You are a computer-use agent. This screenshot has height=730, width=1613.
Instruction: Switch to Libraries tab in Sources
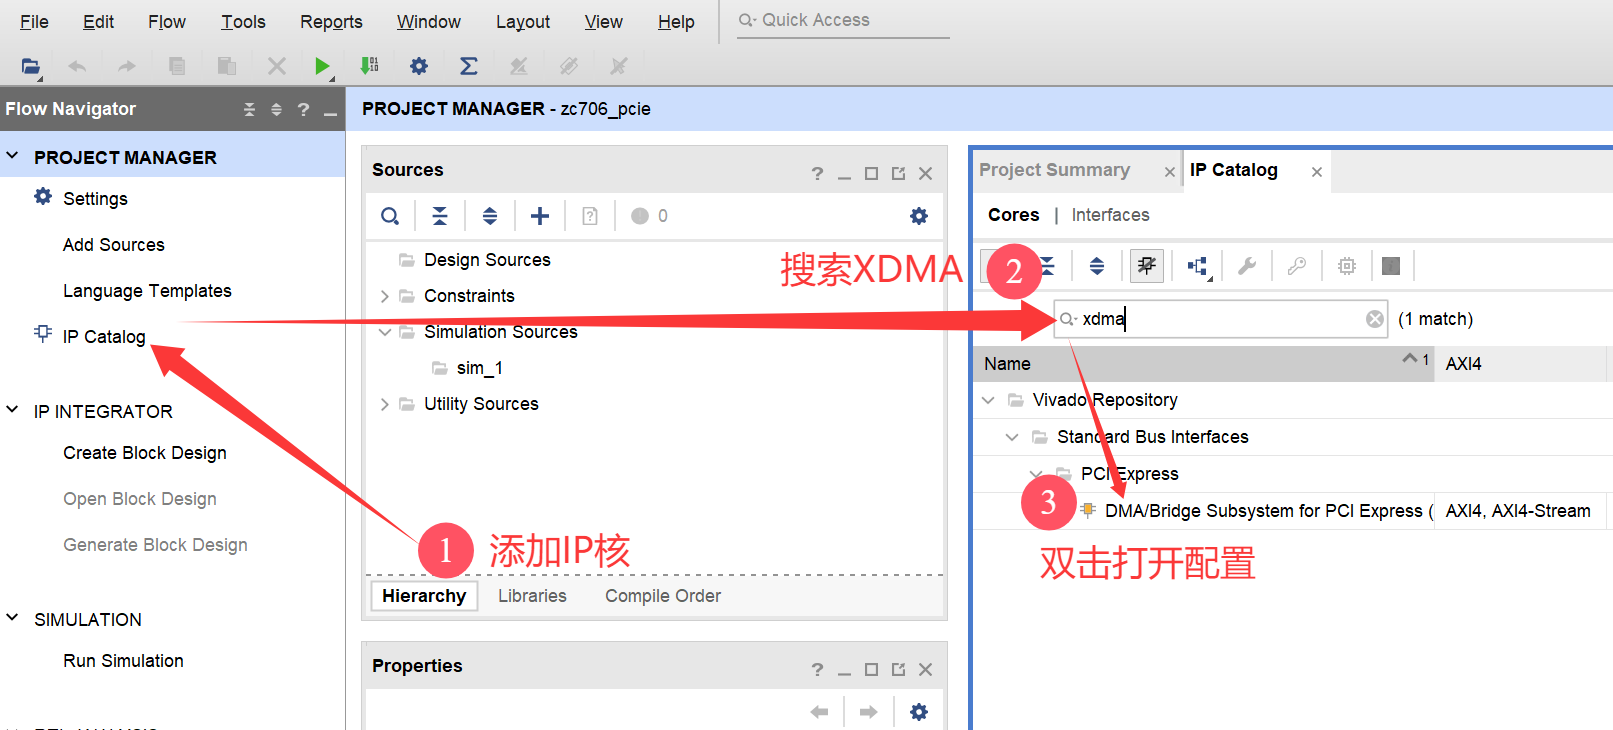532,596
